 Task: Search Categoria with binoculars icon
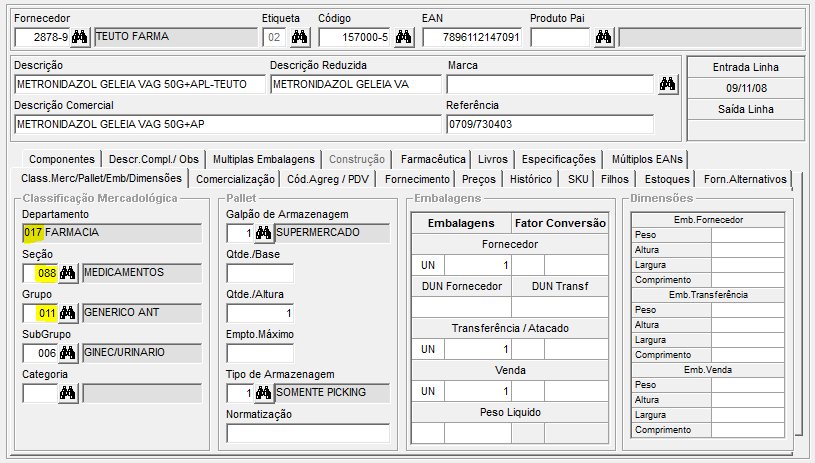(68, 393)
